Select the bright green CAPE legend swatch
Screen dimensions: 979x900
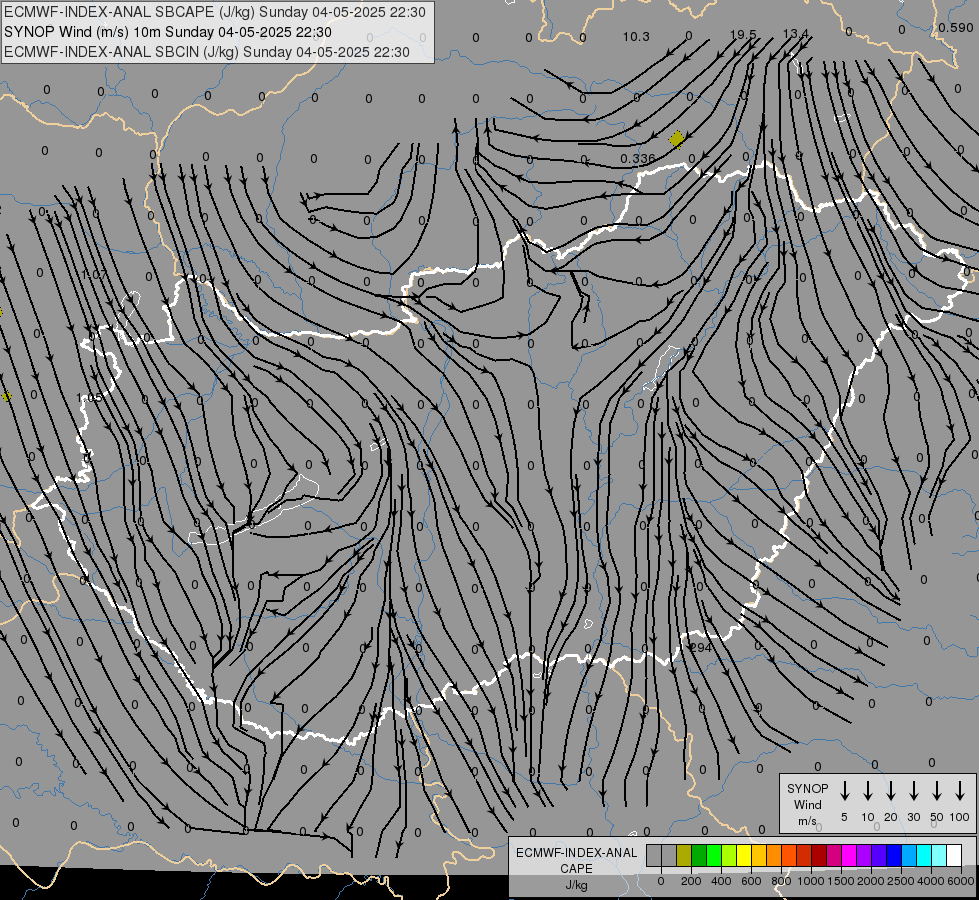point(714,855)
